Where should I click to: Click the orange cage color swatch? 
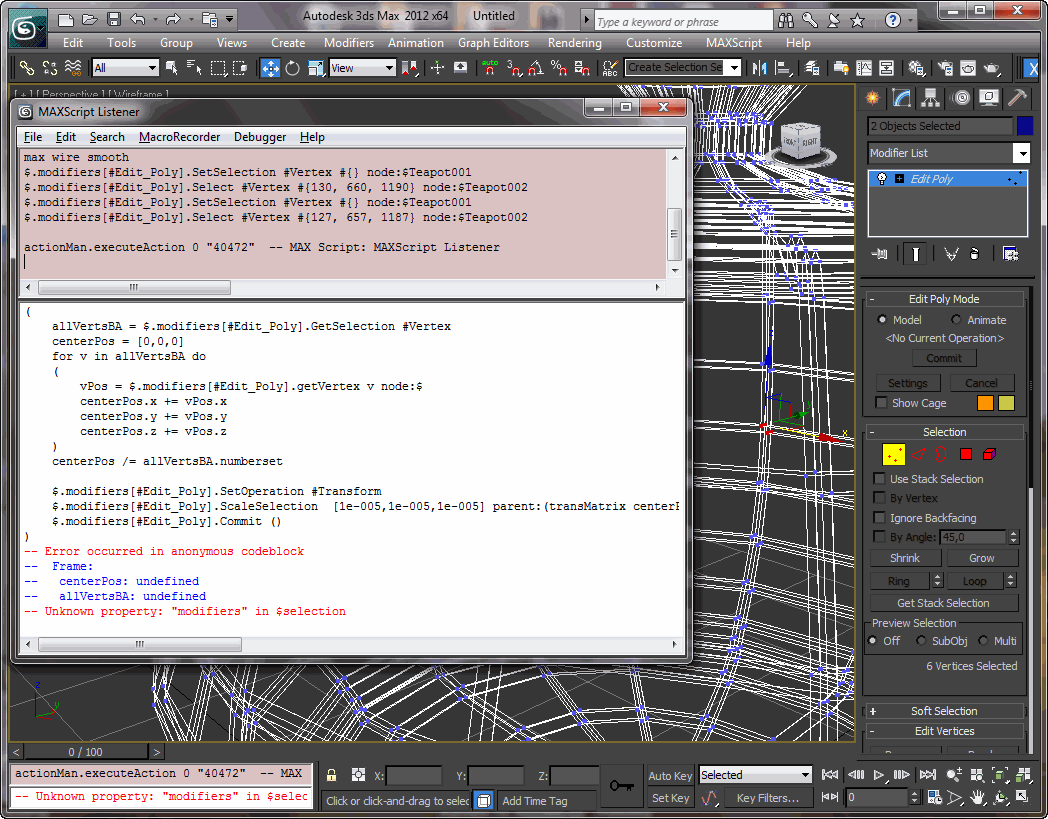(986, 404)
